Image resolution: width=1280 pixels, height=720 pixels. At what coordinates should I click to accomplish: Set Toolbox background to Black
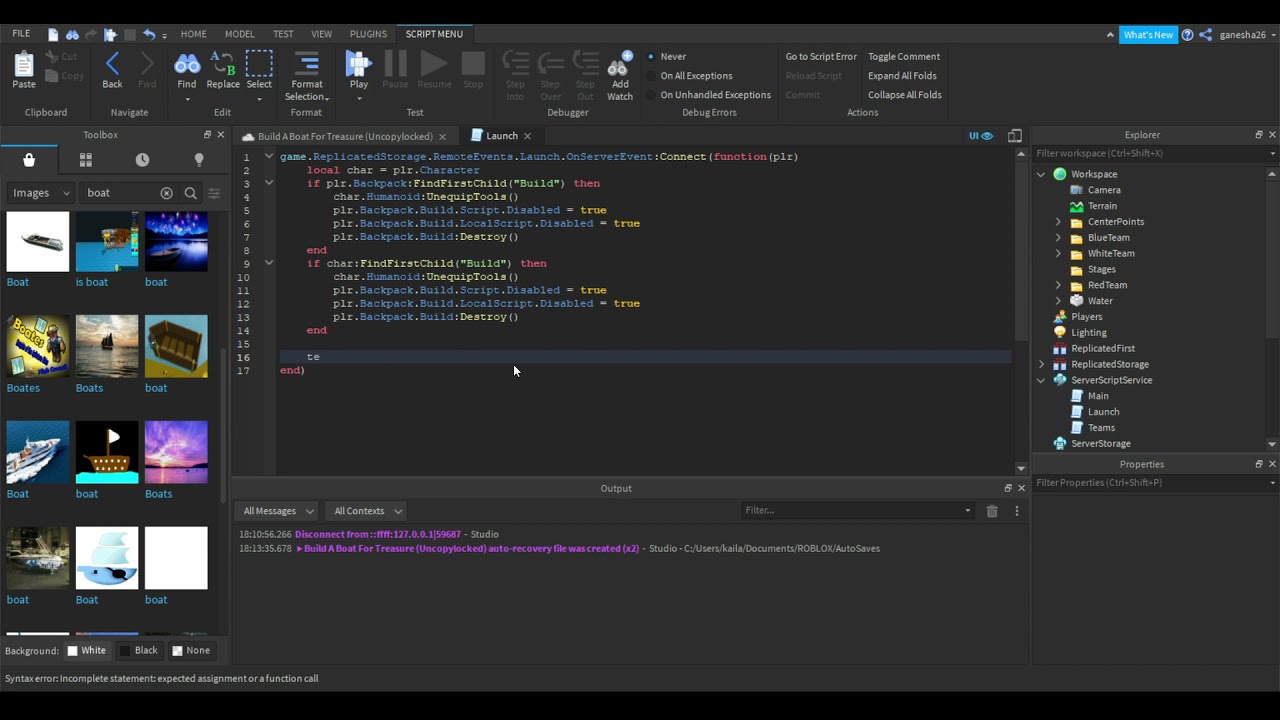139,651
